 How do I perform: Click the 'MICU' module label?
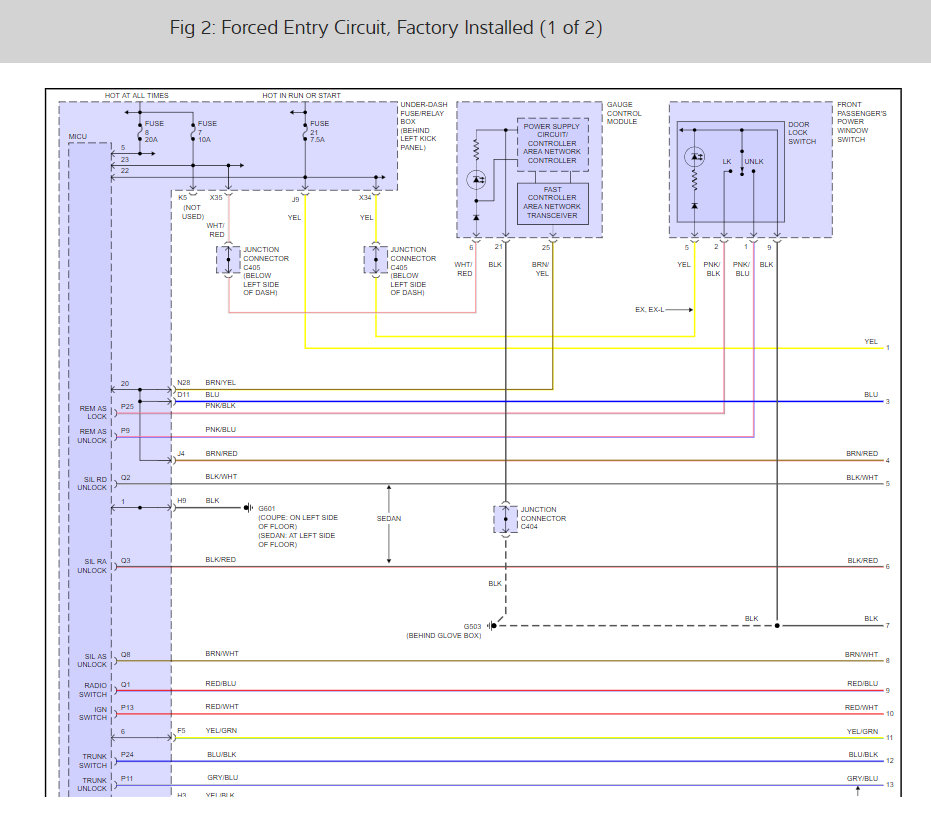coord(77,137)
